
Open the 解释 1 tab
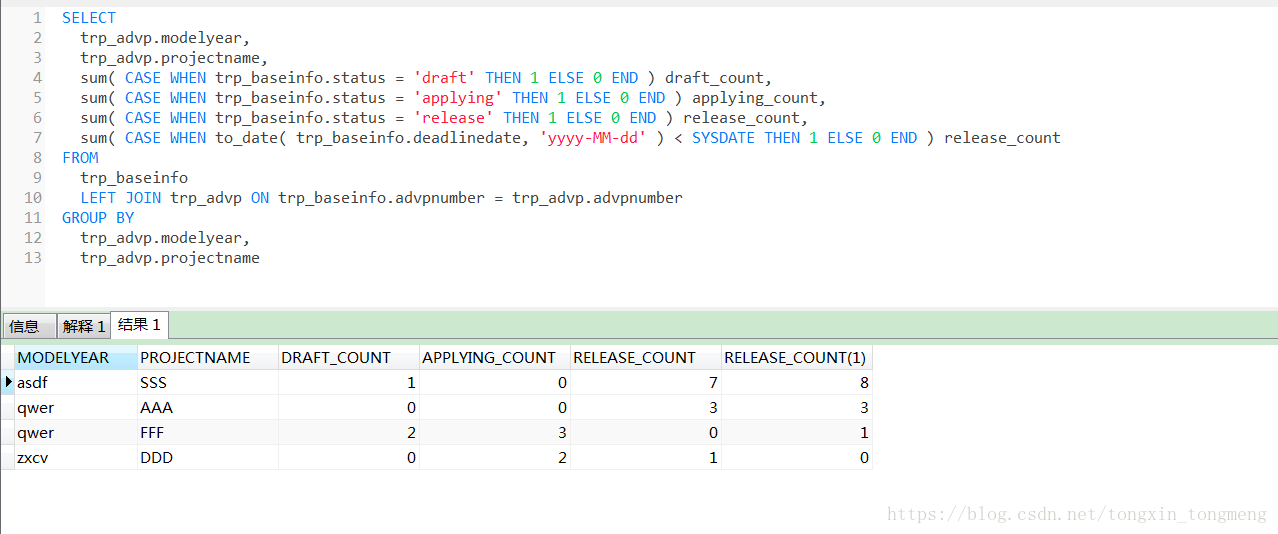coord(83,326)
